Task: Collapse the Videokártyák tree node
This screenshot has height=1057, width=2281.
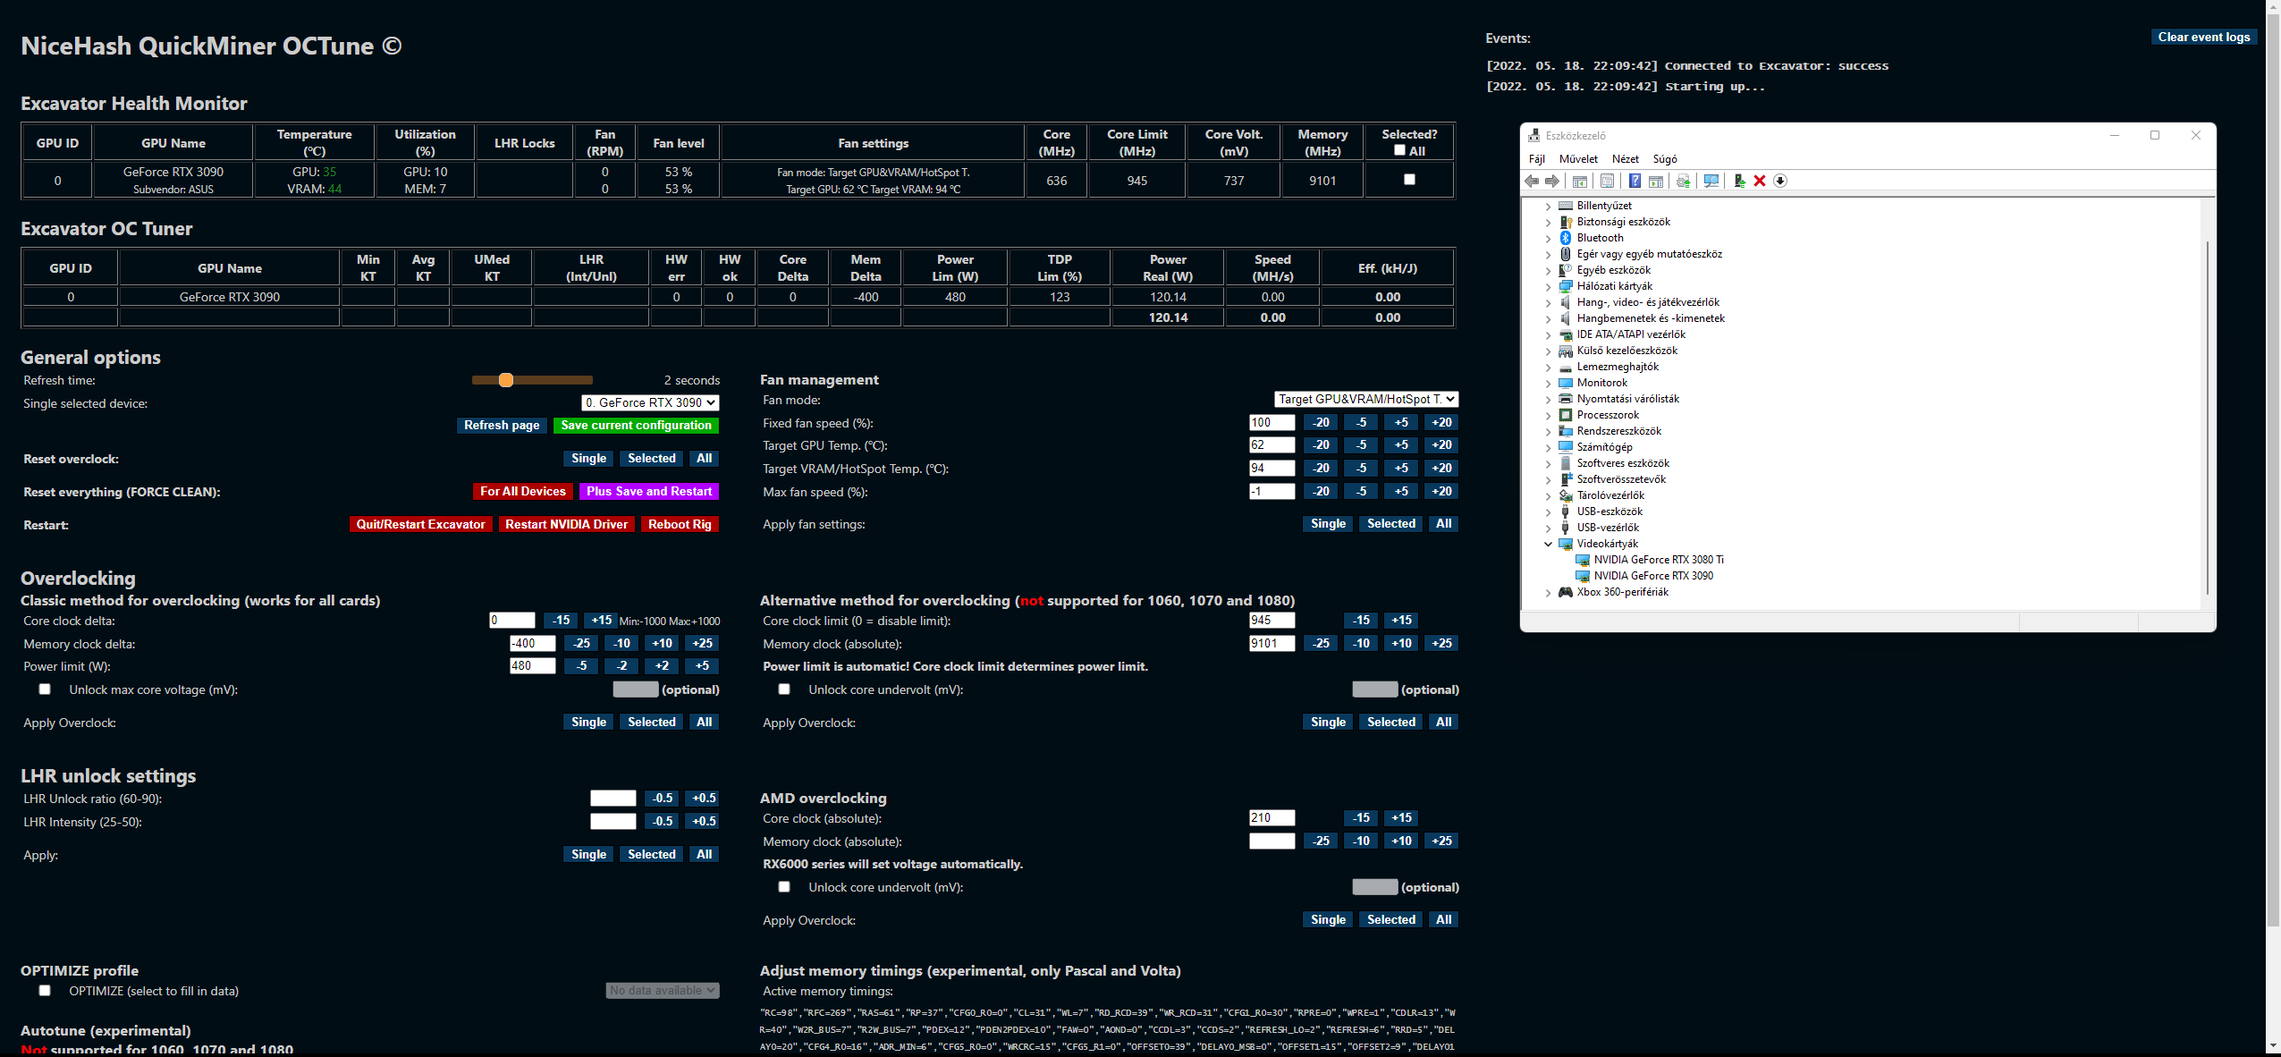Action: pyautogui.click(x=1548, y=544)
